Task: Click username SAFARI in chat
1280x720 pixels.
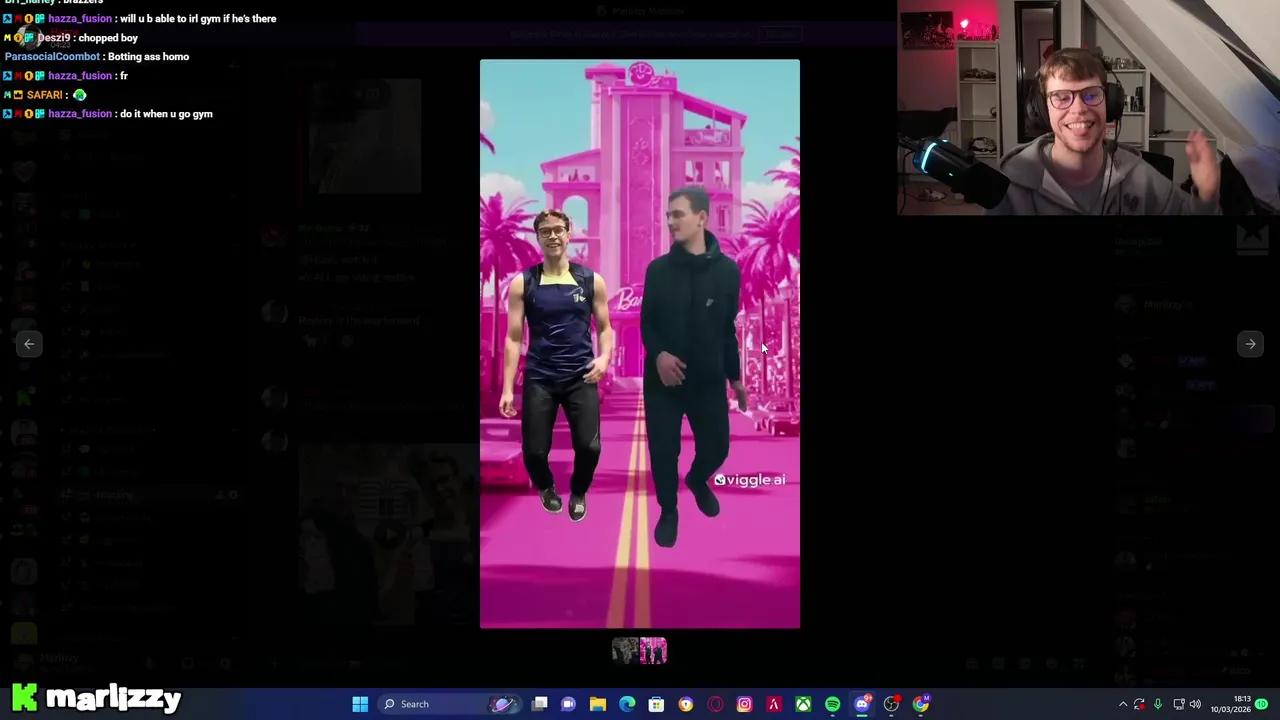Action: 45,95
